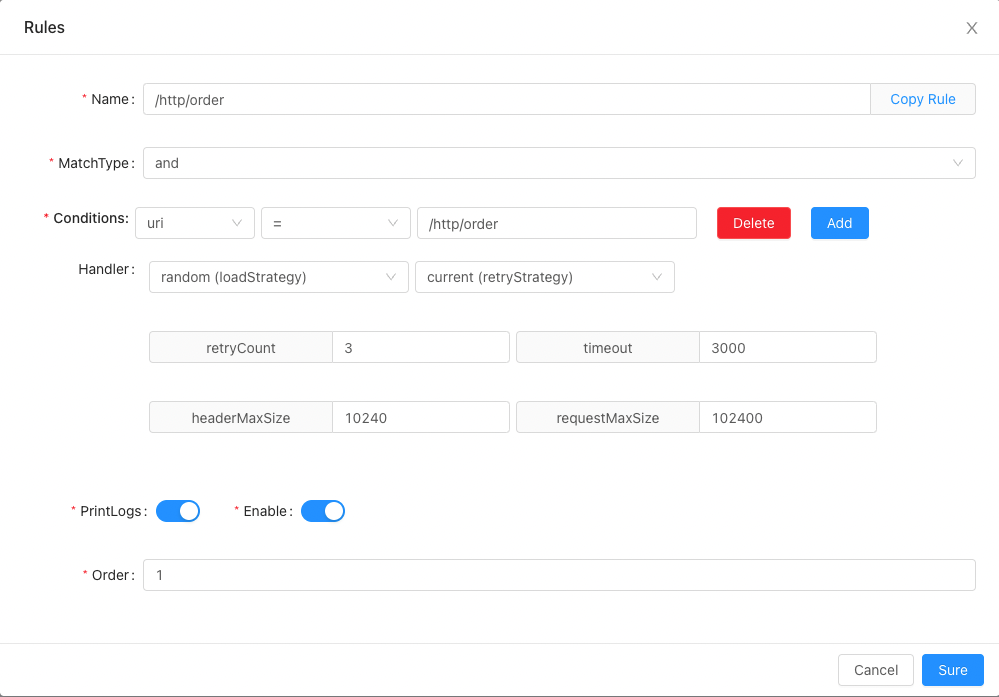Click the headerMaxSize value field
The image size is (999, 697).
click(420, 418)
